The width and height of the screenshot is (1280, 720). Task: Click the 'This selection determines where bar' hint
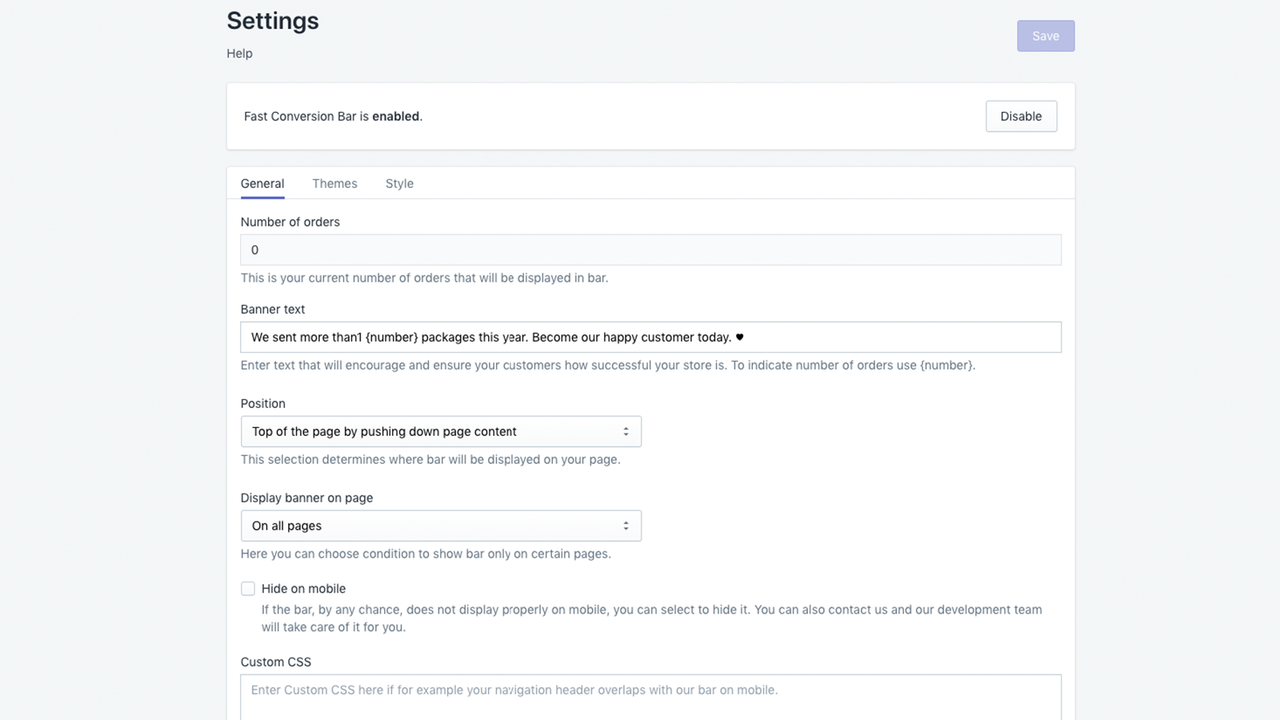click(430, 459)
